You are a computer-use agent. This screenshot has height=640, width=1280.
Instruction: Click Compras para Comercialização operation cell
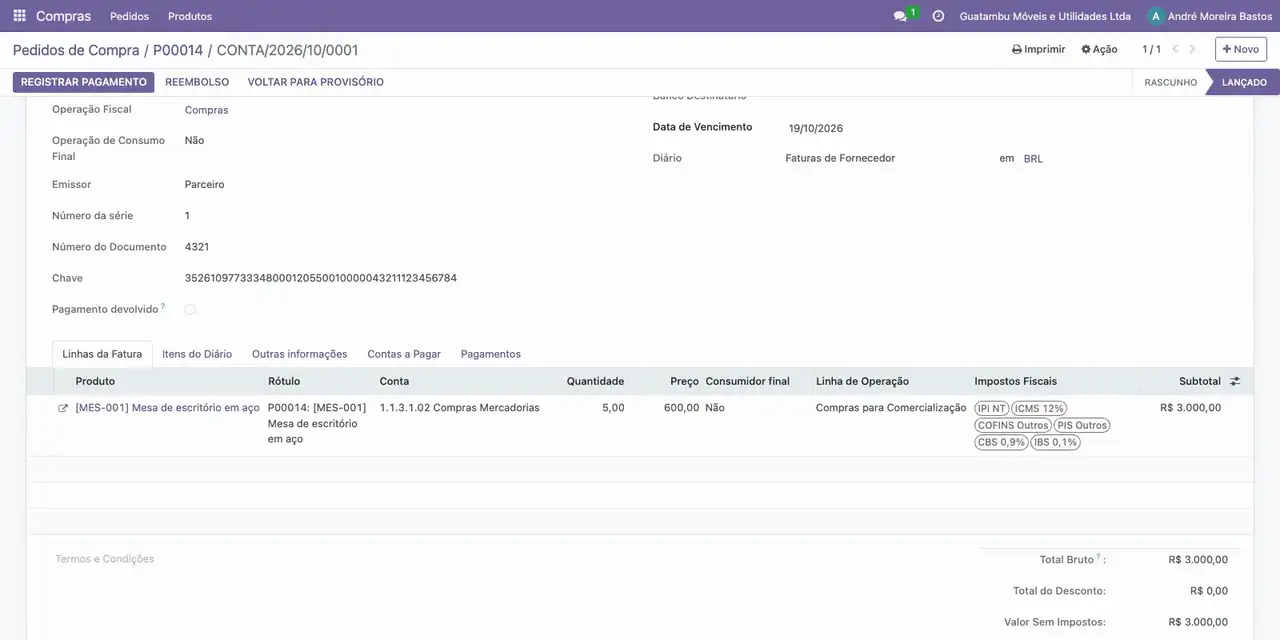[891, 408]
